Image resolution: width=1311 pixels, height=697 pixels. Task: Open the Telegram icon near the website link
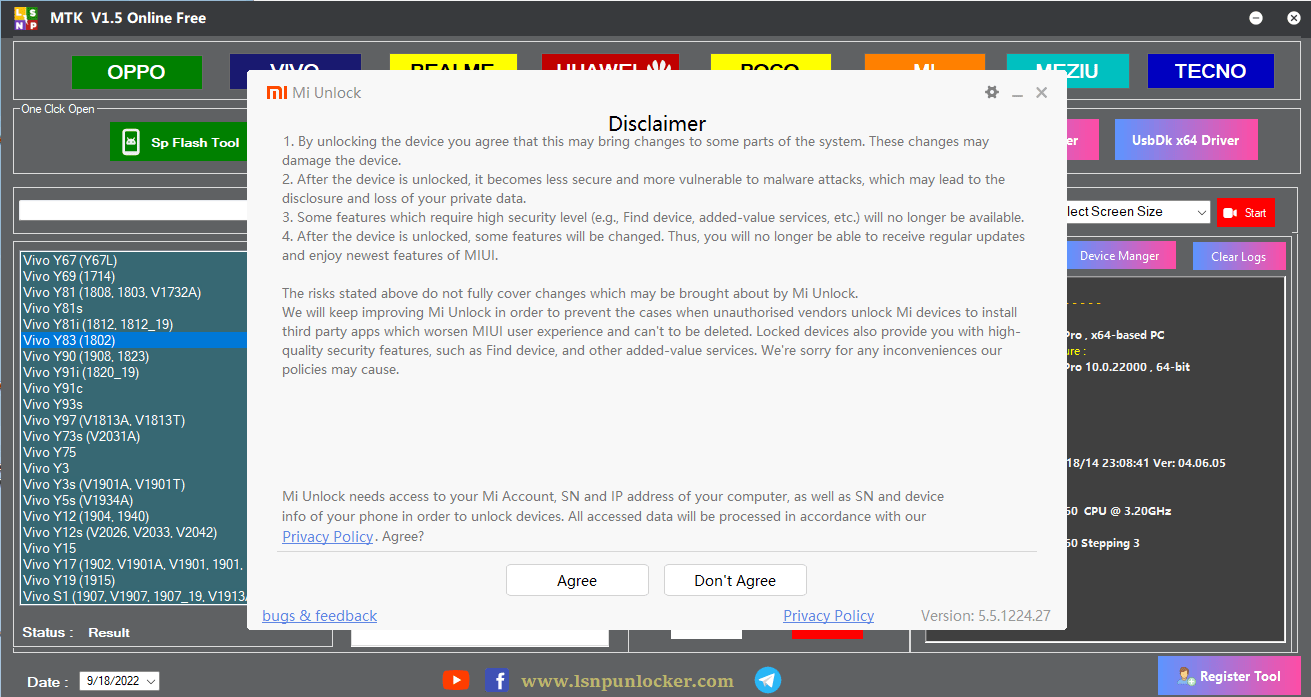click(768, 680)
